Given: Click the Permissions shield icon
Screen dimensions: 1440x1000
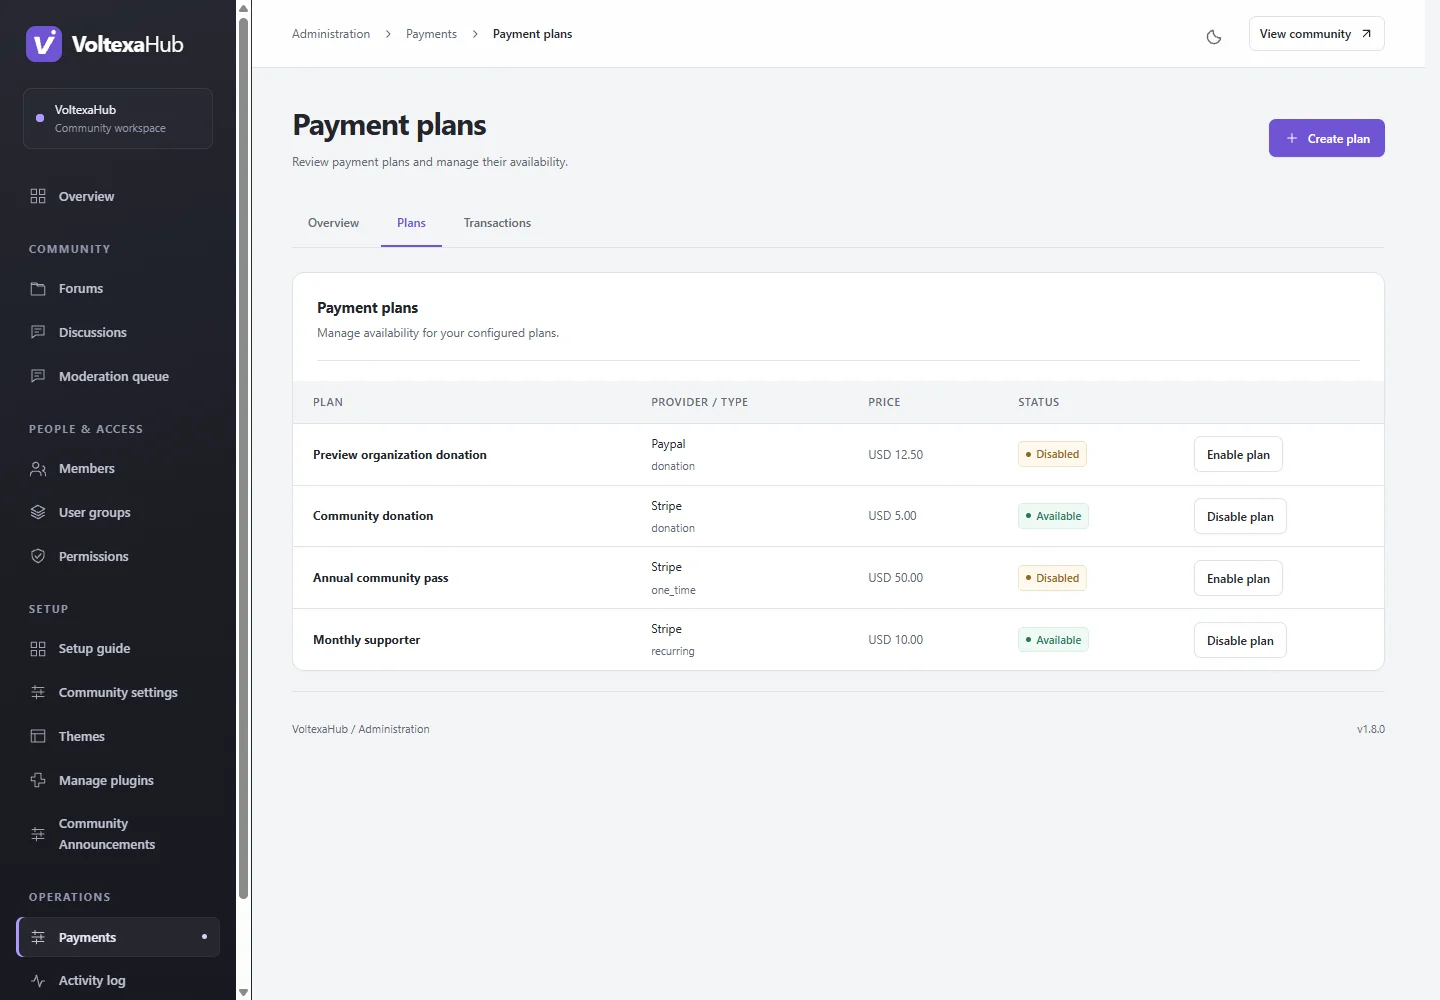Looking at the screenshot, I should point(38,556).
